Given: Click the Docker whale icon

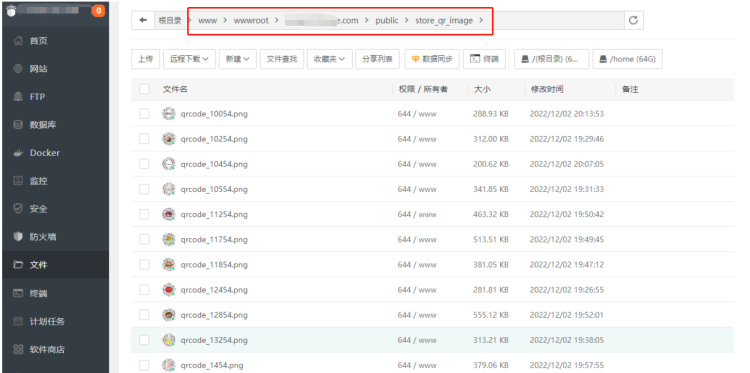Looking at the screenshot, I should (x=18, y=153).
